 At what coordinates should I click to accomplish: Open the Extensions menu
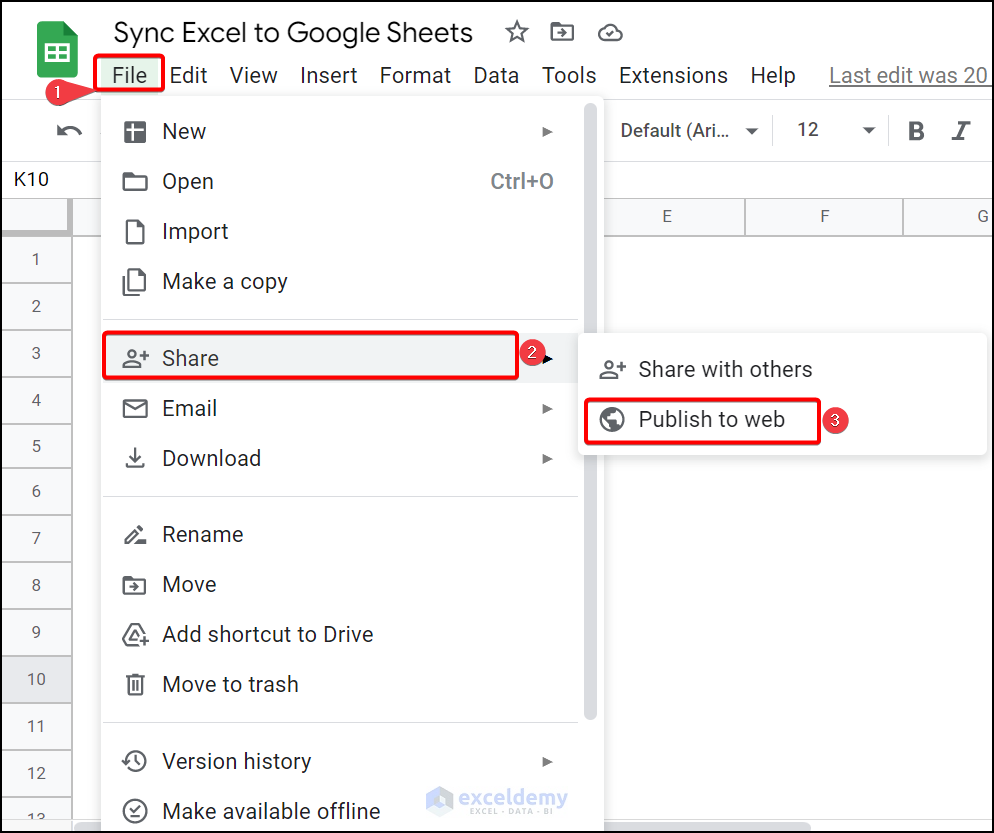[673, 76]
